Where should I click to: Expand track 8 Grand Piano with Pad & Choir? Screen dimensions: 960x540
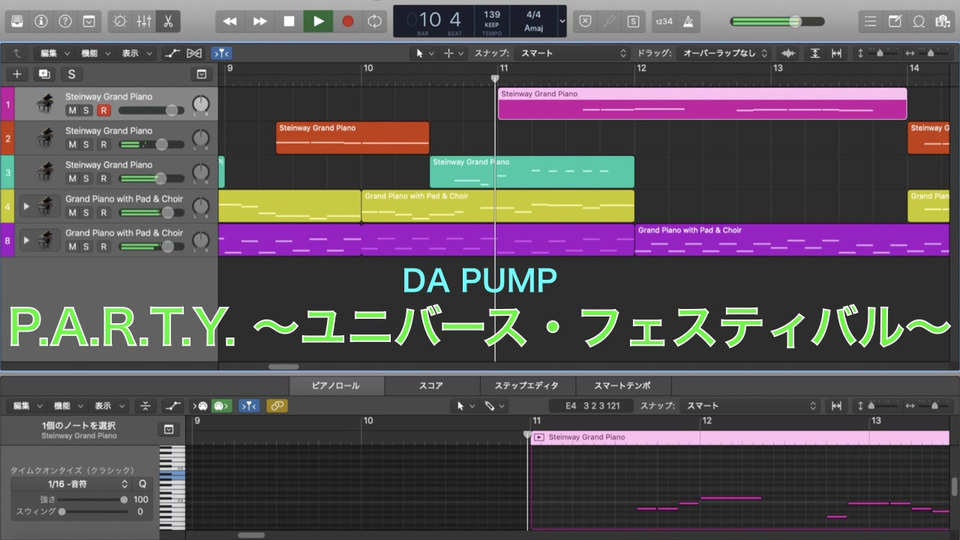[26, 241]
